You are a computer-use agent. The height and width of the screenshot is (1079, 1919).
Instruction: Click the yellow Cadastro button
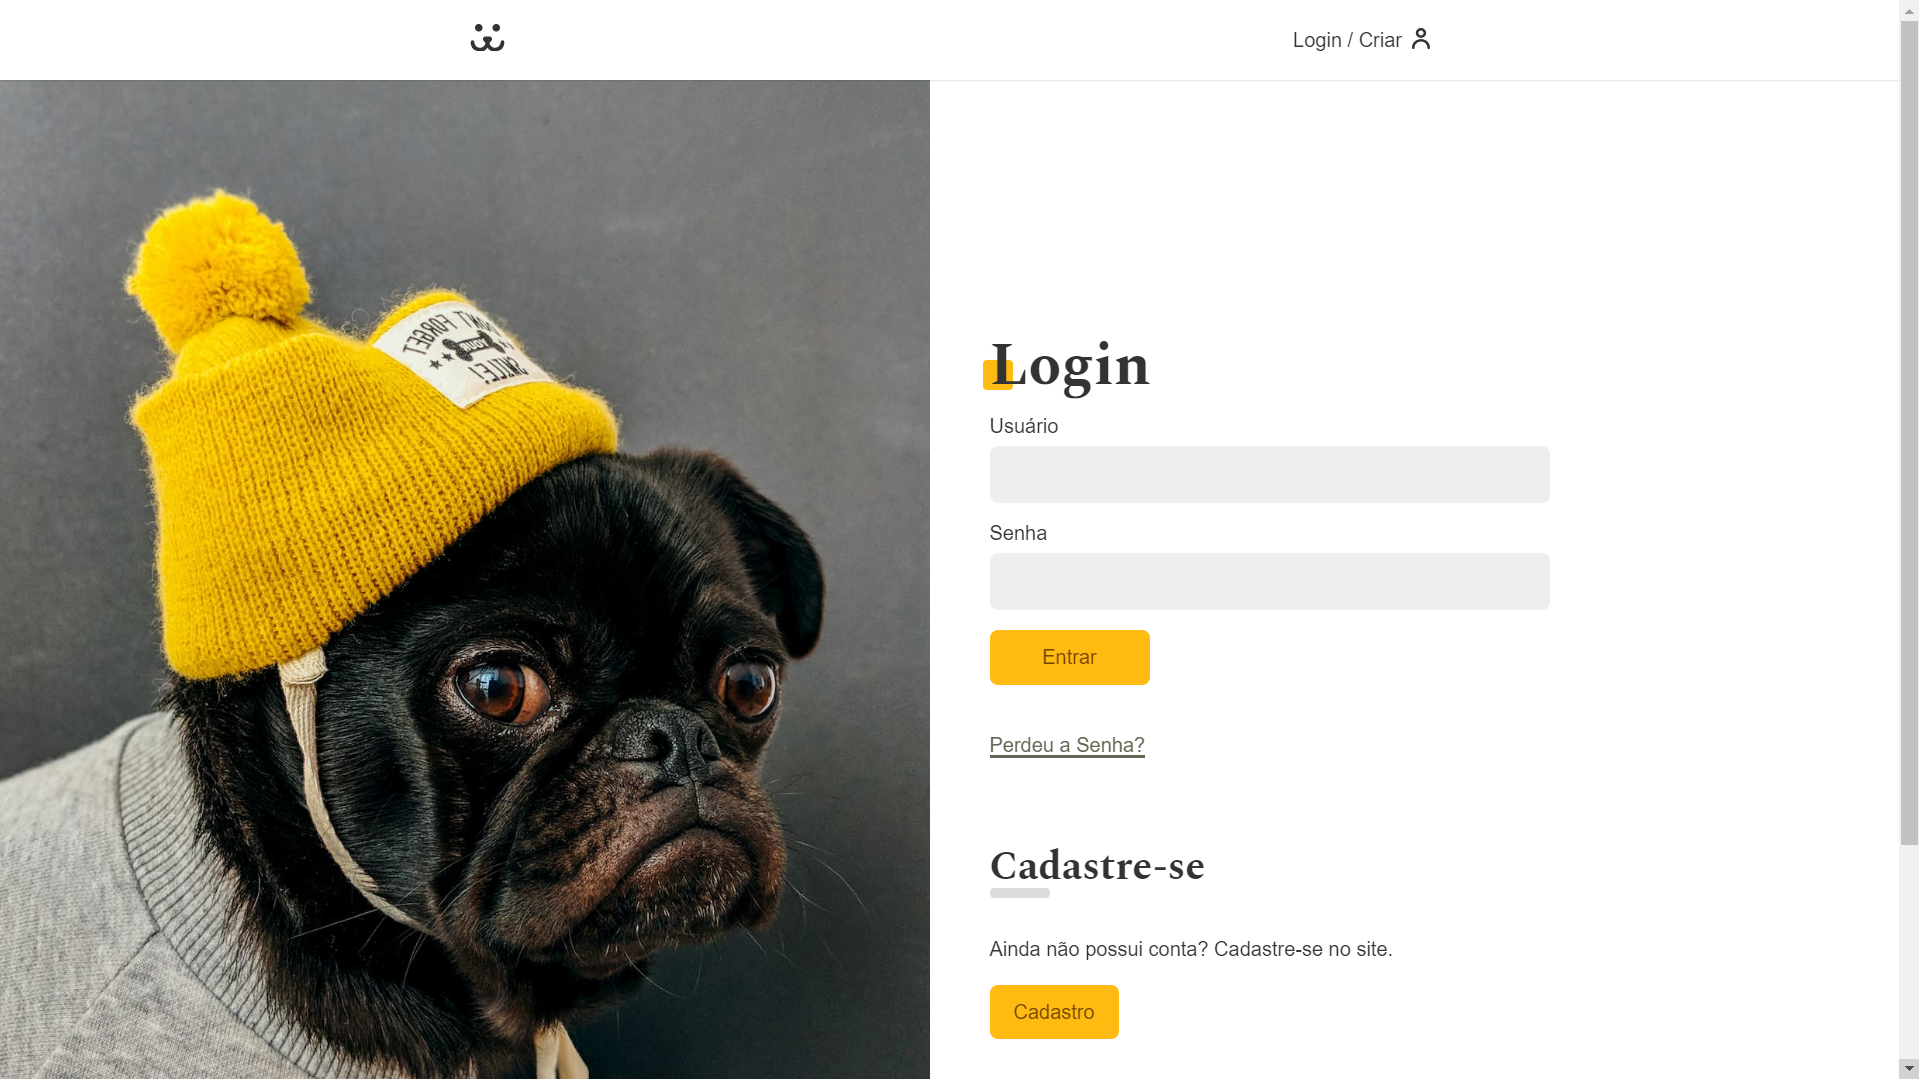point(1053,1011)
